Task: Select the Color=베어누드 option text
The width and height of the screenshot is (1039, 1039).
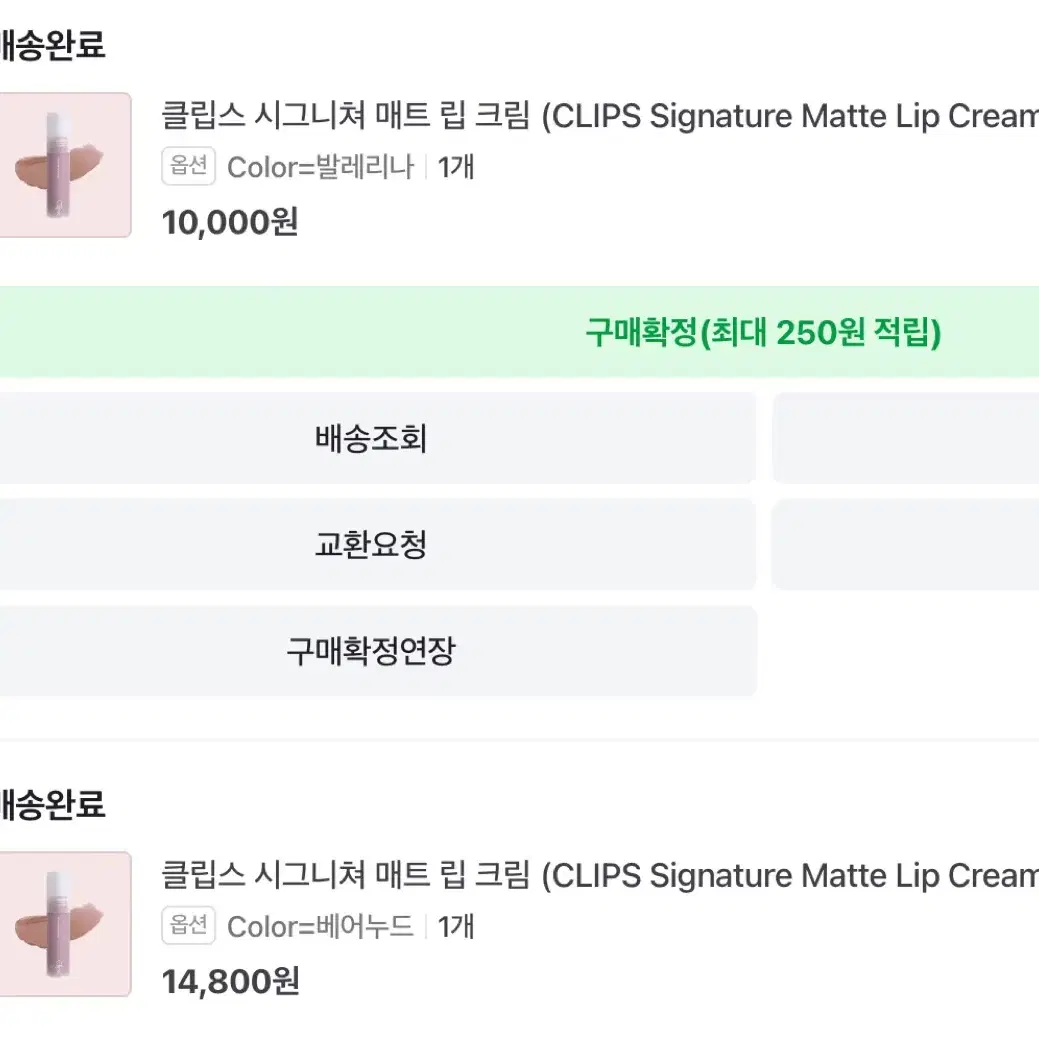Action: 320,926
